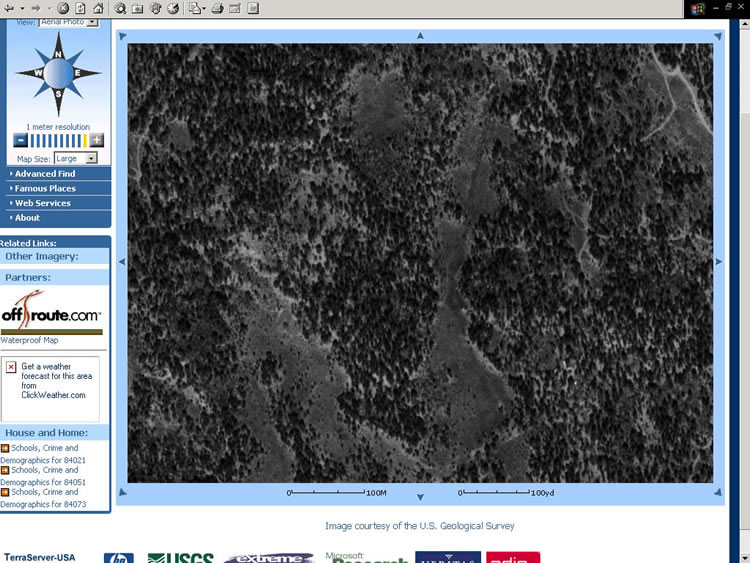The width and height of the screenshot is (750, 563).
Task: Expand the Famous Places menu
Action: [x=45, y=188]
